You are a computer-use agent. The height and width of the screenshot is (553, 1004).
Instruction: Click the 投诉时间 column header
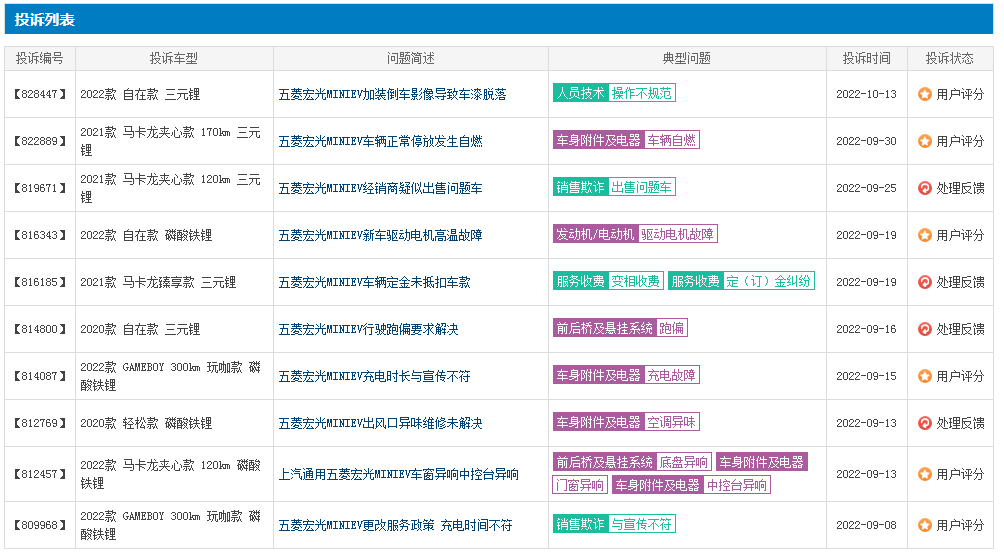pos(866,58)
